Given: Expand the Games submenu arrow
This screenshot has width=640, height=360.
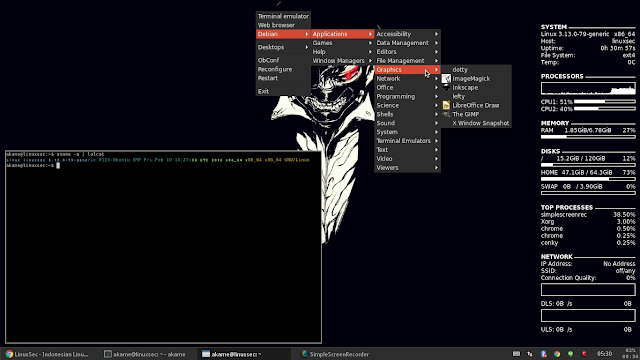Looking at the screenshot, I should (370, 43).
